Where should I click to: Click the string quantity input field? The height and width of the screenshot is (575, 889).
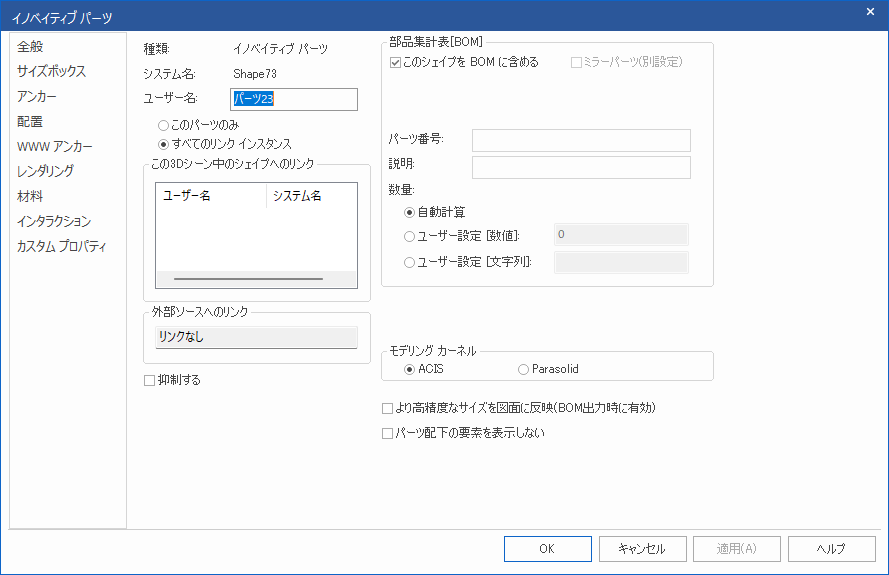[x=621, y=263]
